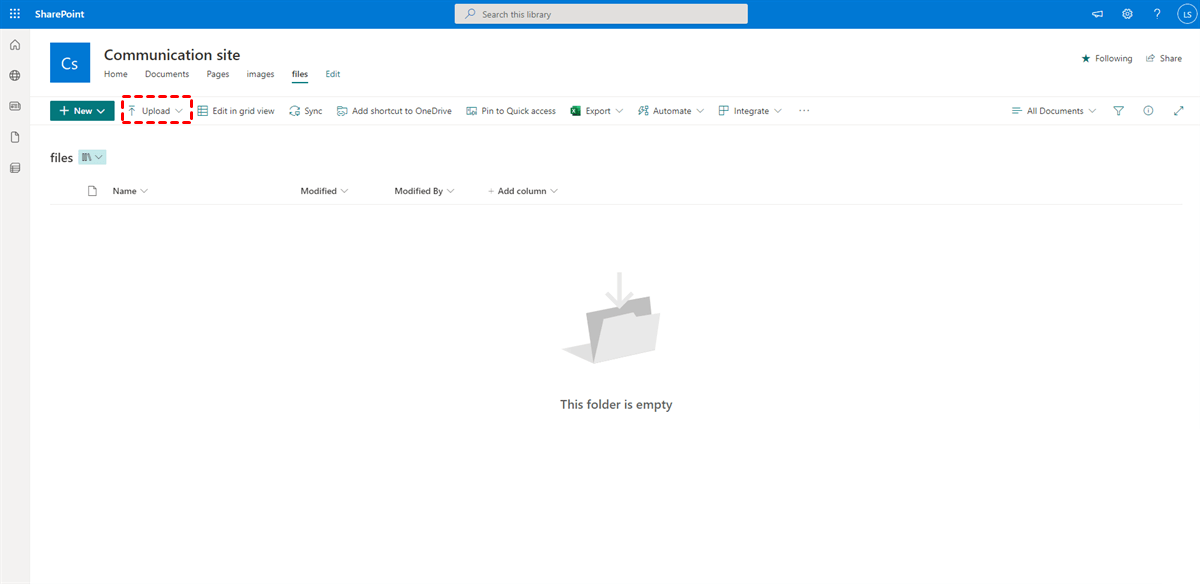Click the megaphone notifications icon

(1097, 14)
